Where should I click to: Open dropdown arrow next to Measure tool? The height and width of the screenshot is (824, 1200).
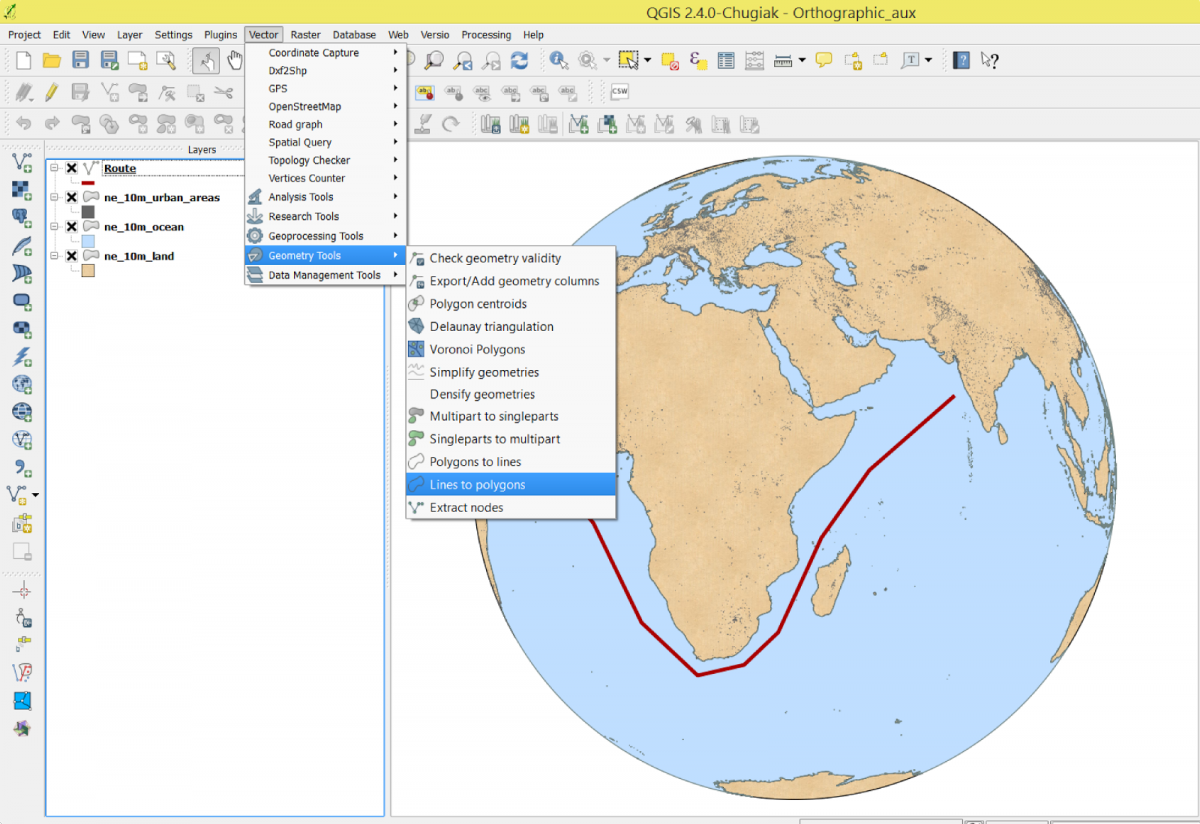pyautogui.click(x=802, y=60)
